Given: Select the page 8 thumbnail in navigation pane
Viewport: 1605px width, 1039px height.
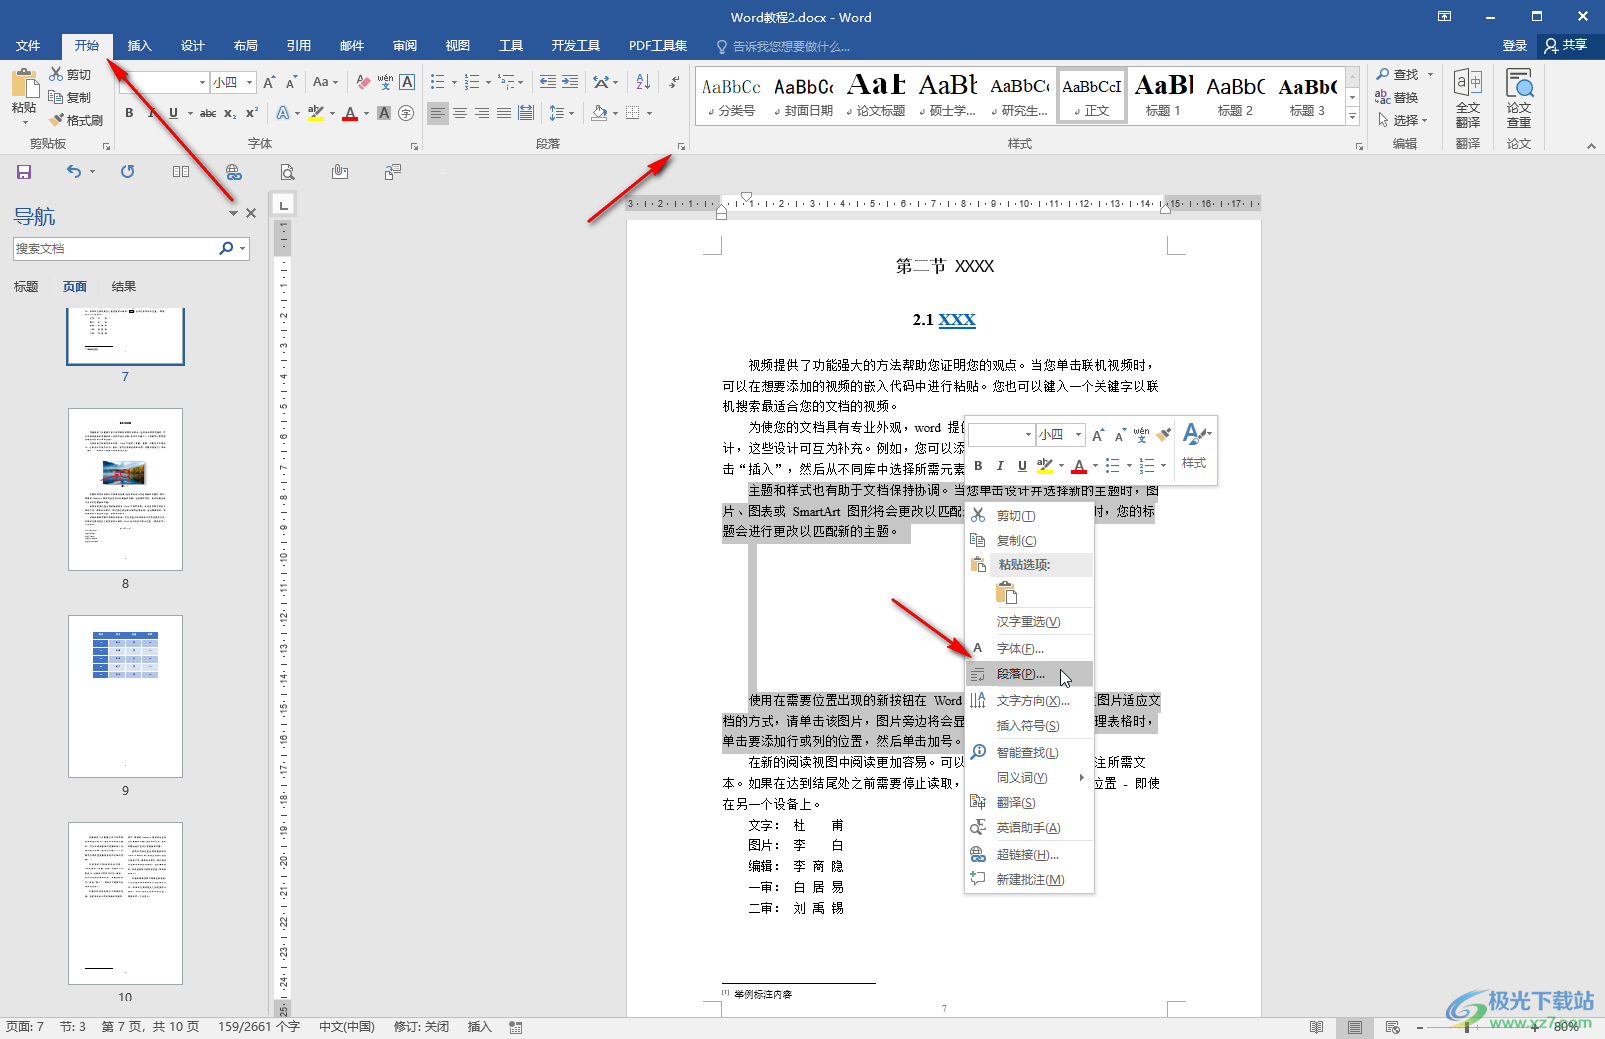Looking at the screenshot, I should point(125,489).
